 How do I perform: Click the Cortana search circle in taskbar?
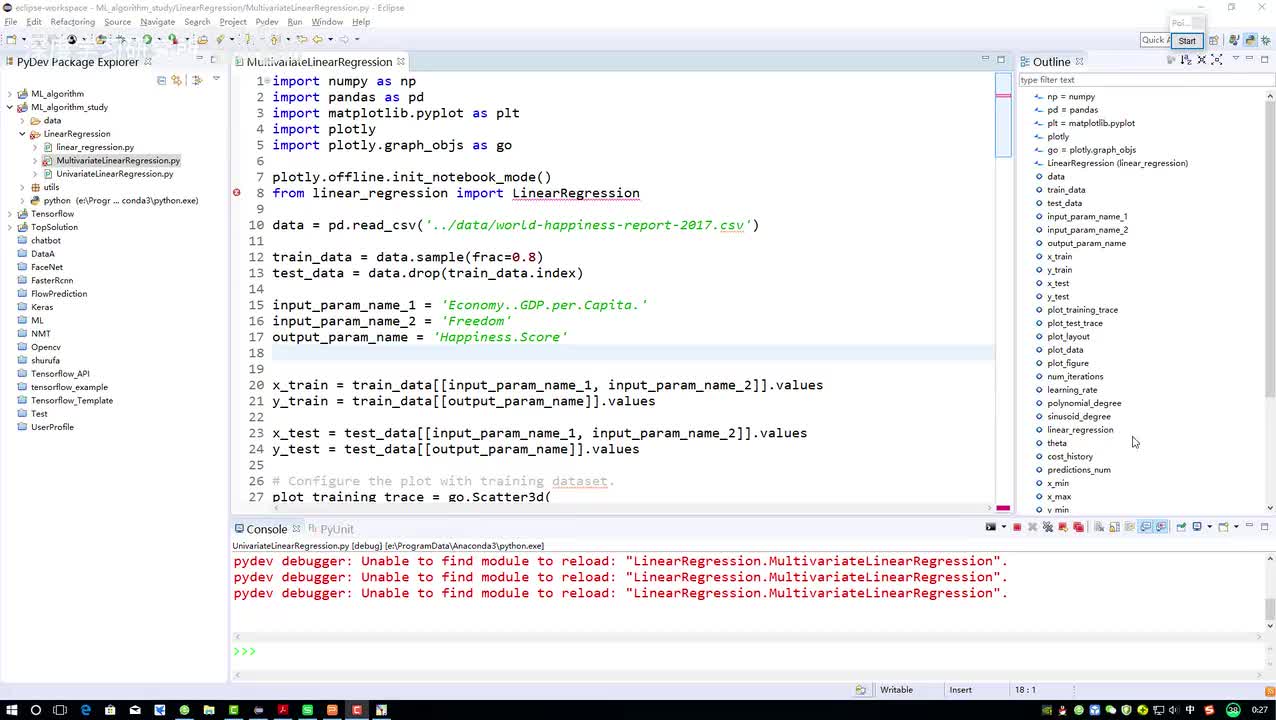click(x=35, y=710)
